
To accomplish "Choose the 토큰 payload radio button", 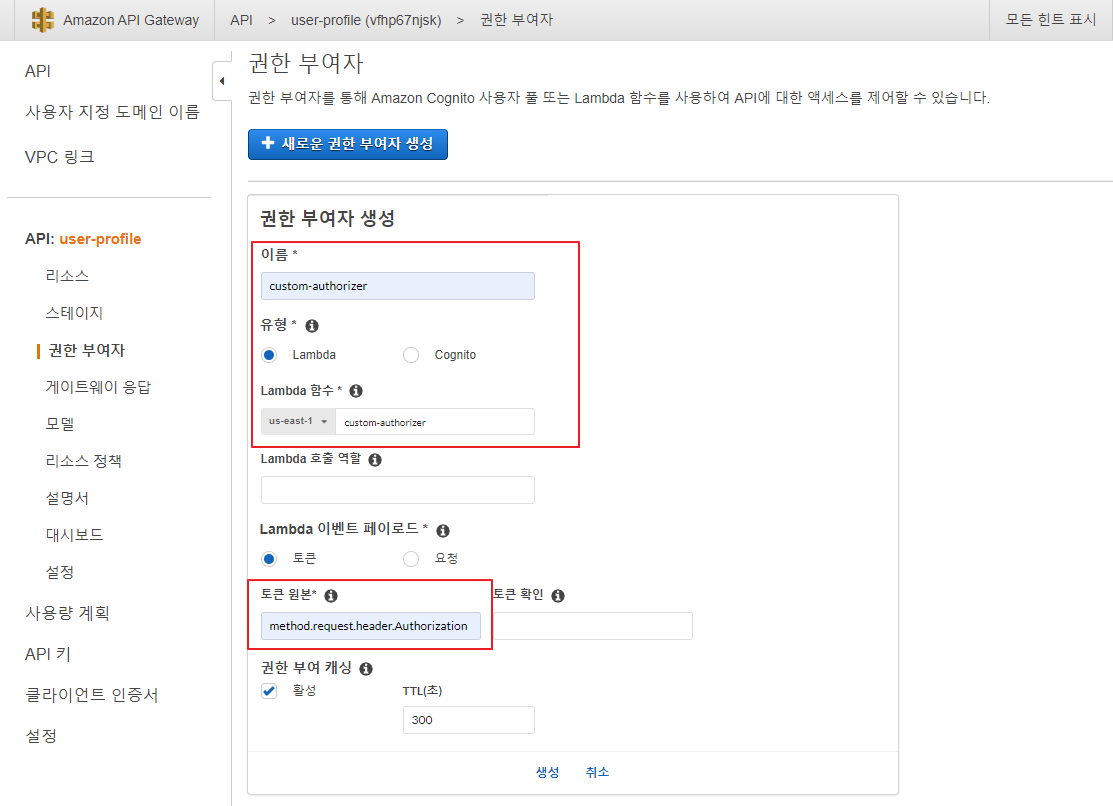I will (269, 559).
